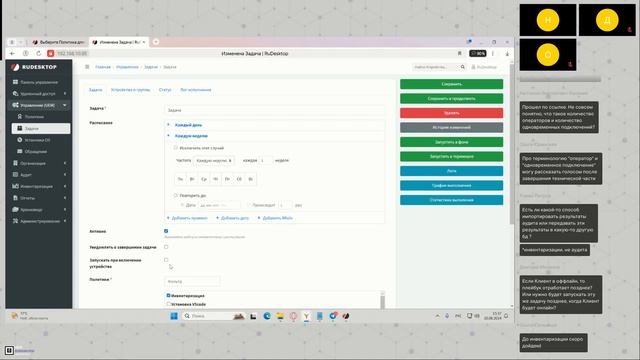Open the Частота dropdown
The height and width of the screenshot is (360, 640).
pos(214,160)
